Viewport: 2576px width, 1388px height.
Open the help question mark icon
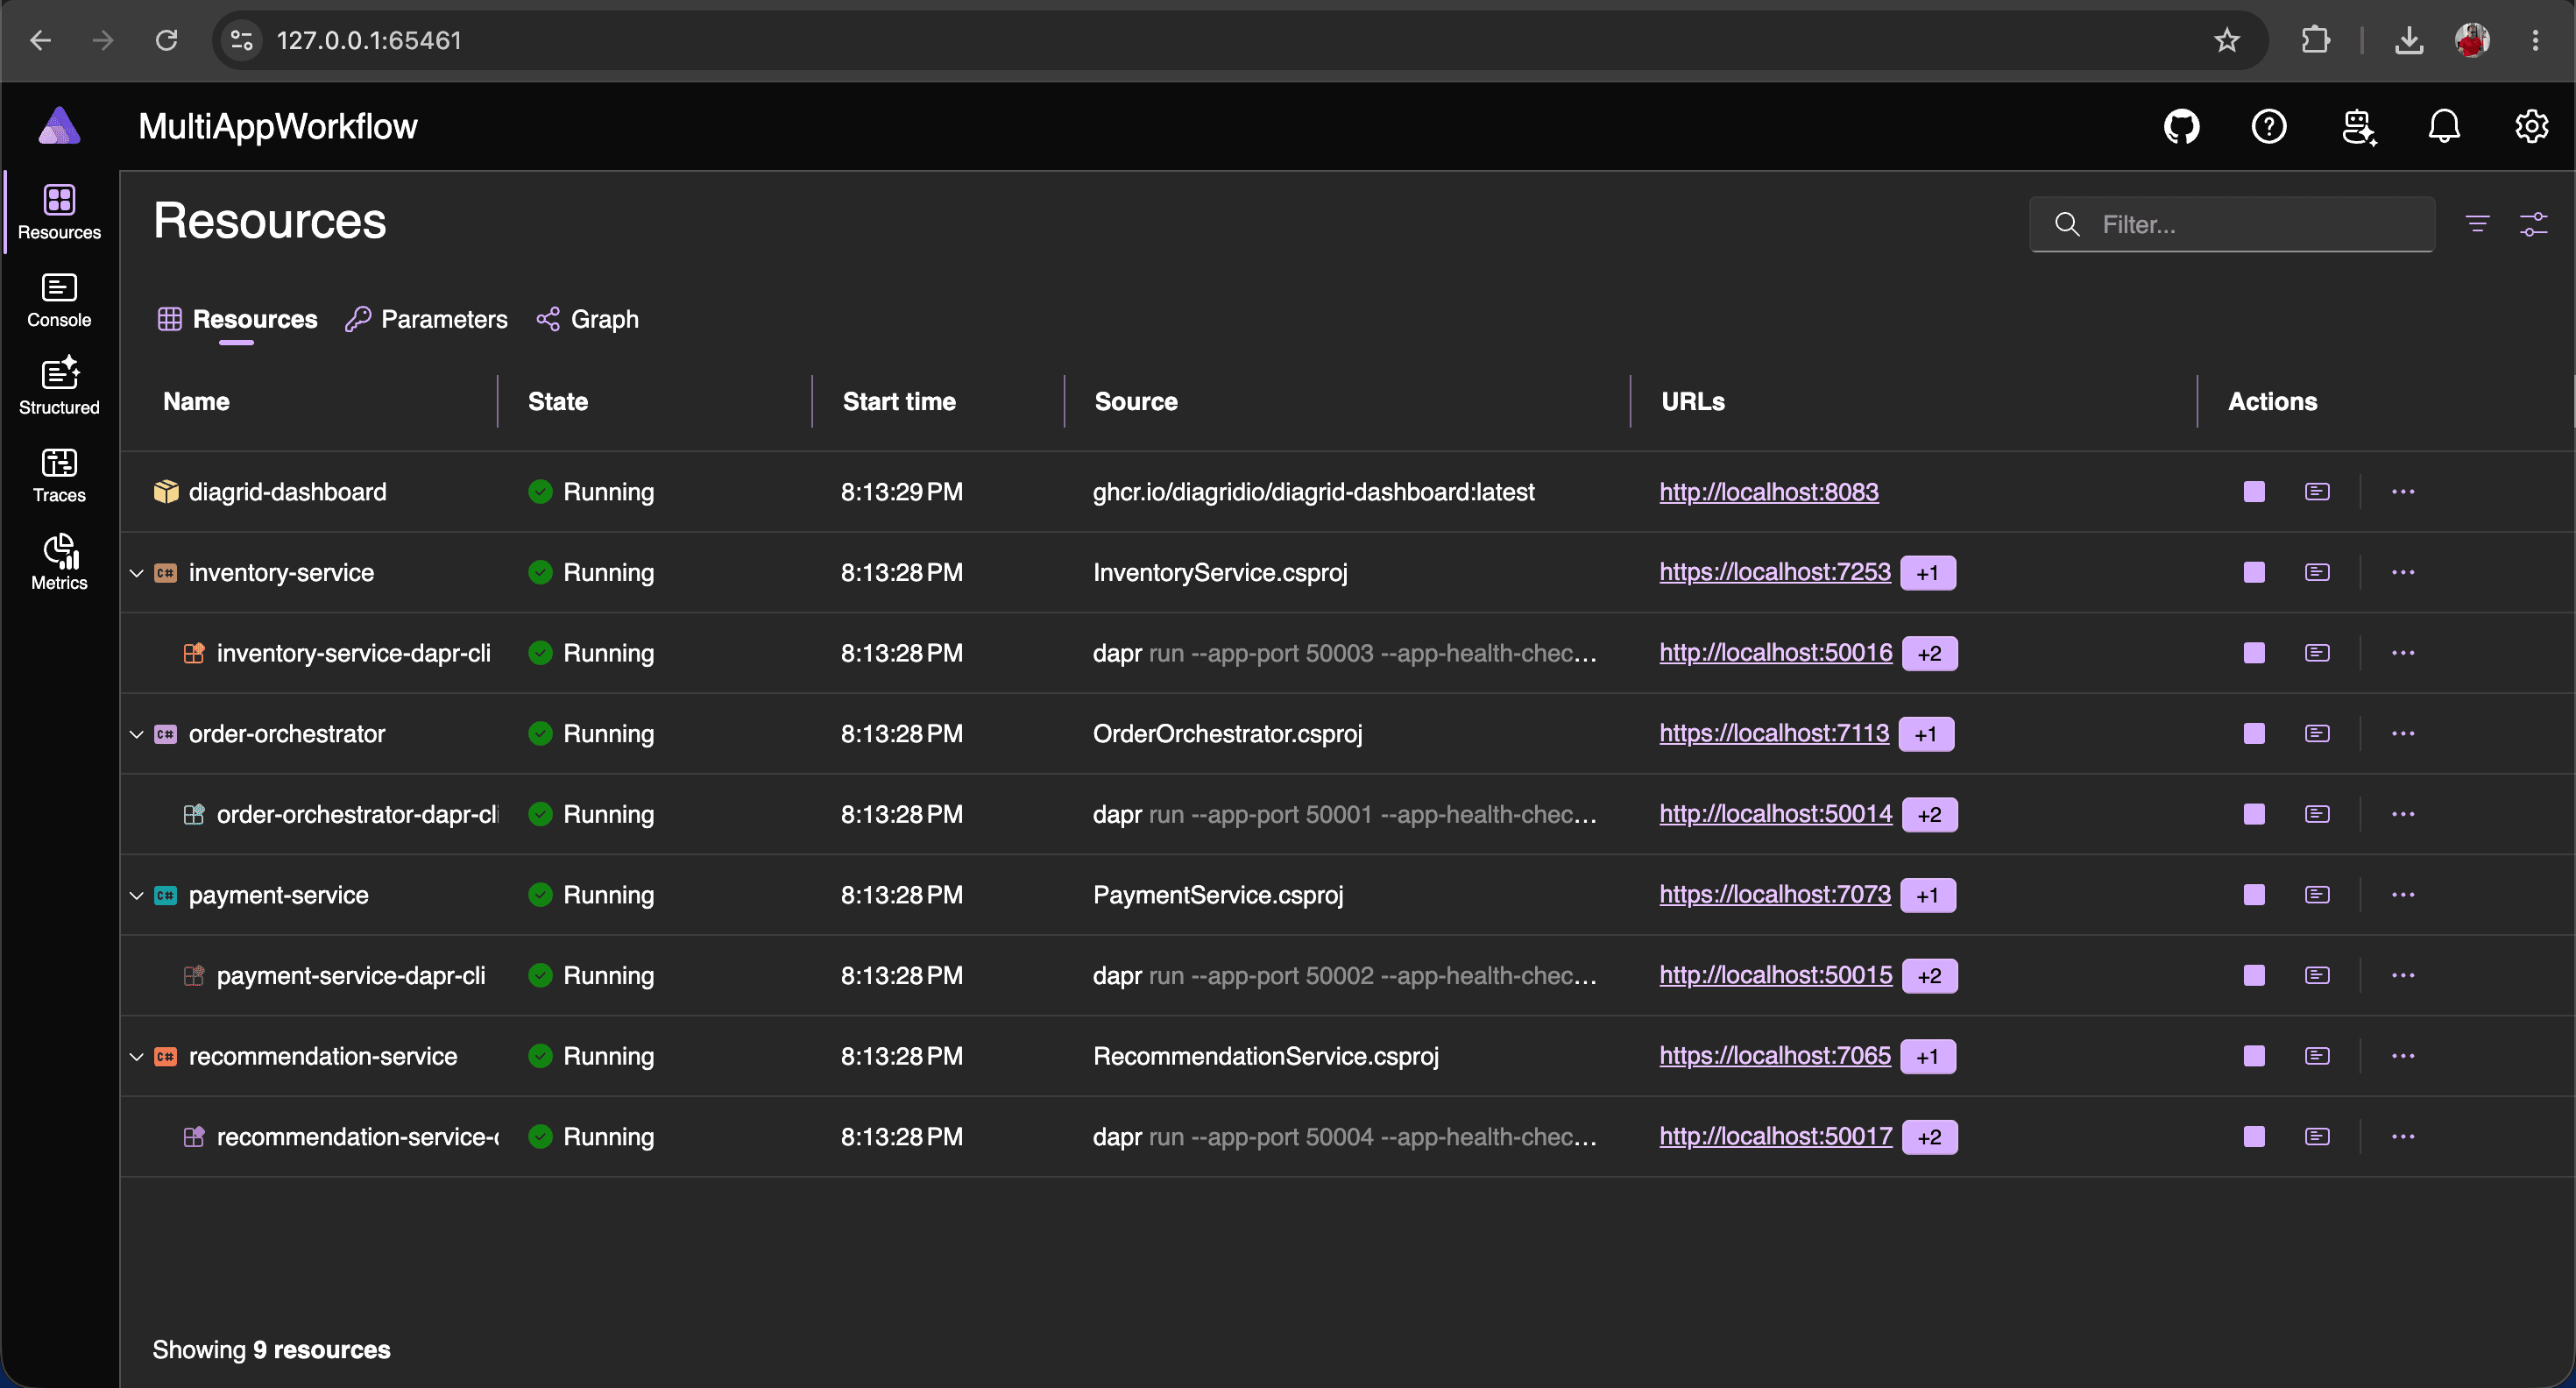(x=2269, y=126)
